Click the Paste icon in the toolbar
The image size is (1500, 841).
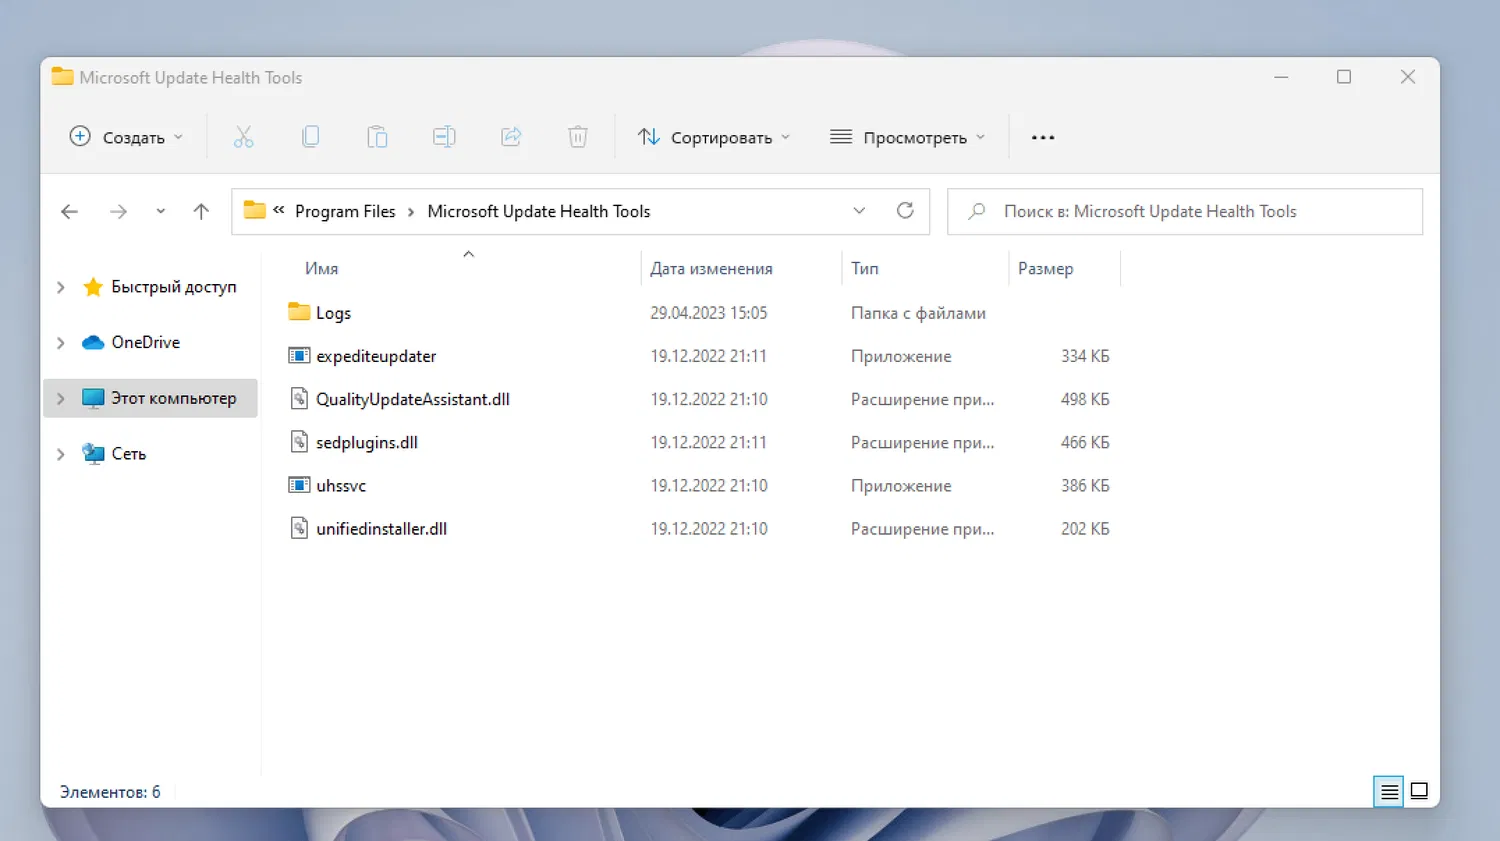pos(377,136)
